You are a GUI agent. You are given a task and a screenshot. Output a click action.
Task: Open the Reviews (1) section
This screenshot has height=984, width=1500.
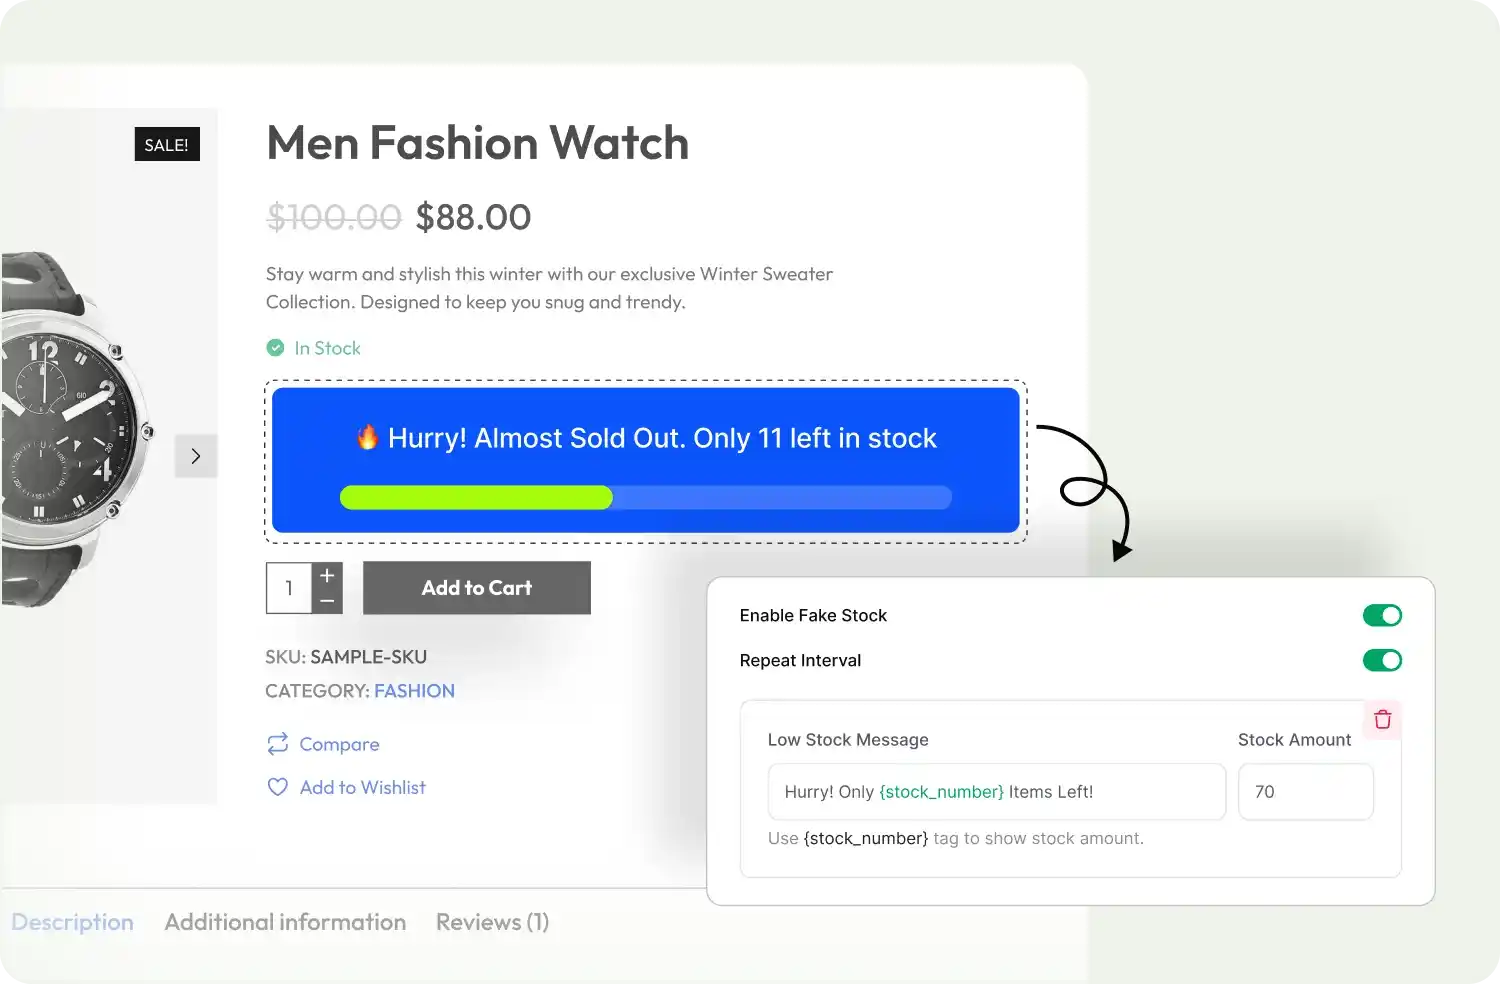click(492, 921)
